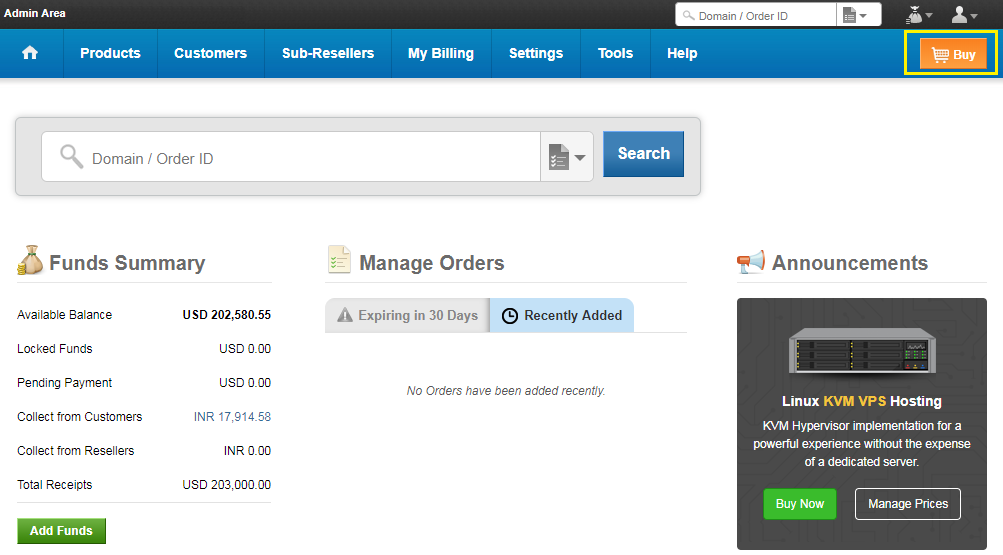Viewport: 1003px width, 555px height.
Task: Click the warning icon on Expiring tab
Action: (x=345, y=315)
